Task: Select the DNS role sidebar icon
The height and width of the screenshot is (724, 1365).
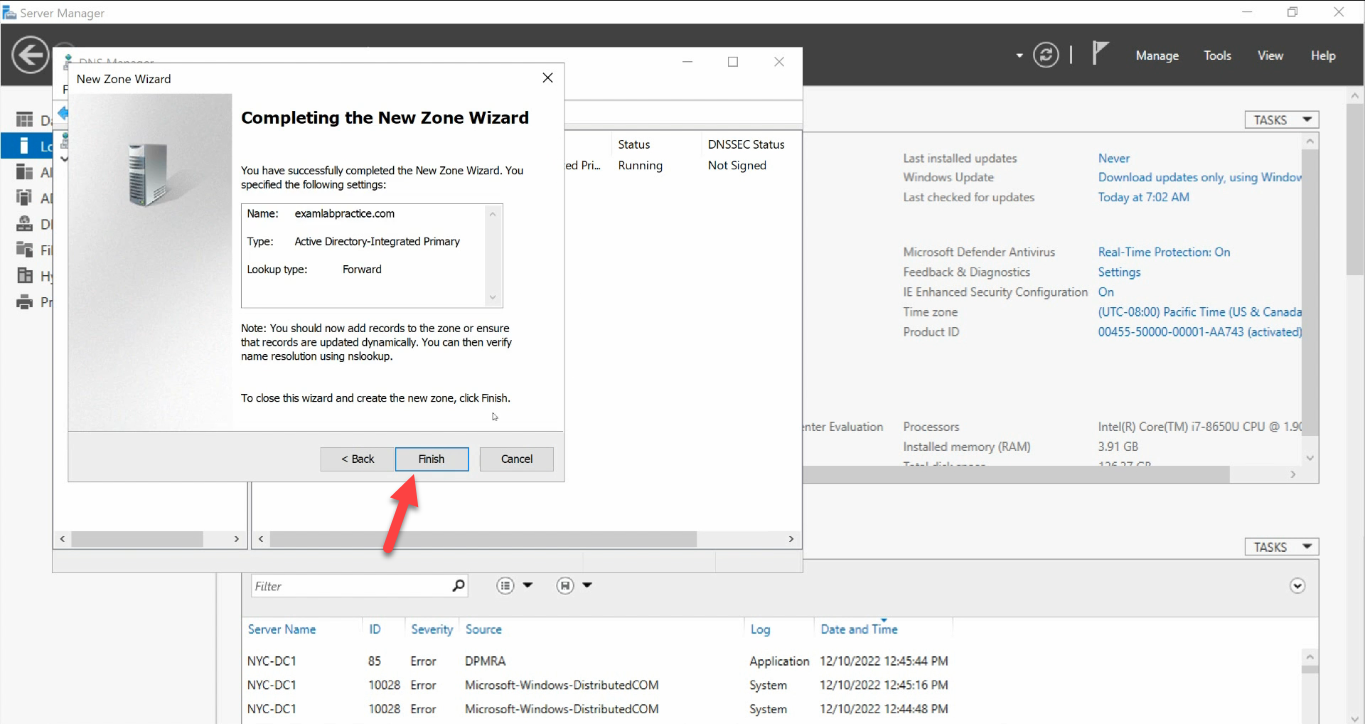Action: (x=23, y=224)
